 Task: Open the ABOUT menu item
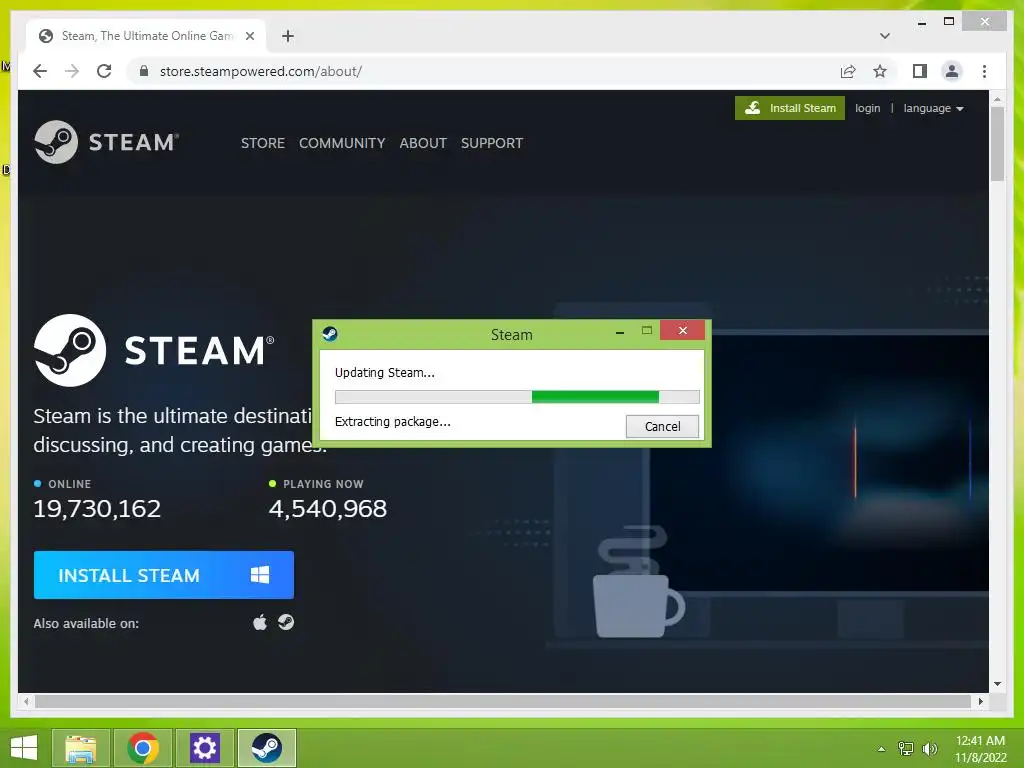pyautogui.click(x=423, y=143)
